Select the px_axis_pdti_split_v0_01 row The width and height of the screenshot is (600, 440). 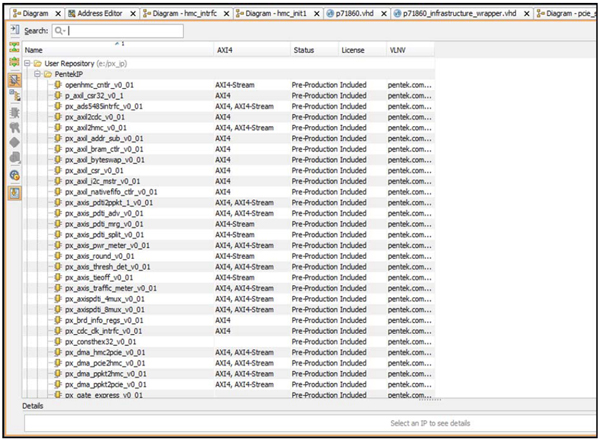(x=229, y=235)
